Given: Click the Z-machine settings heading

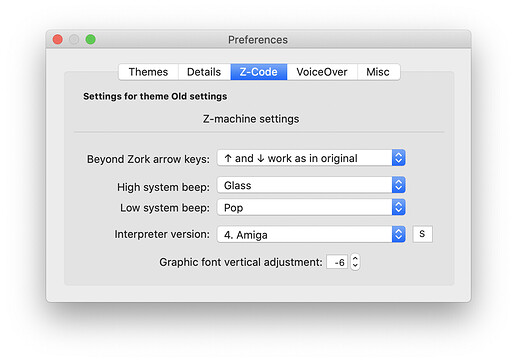Looking at the screenshot, I should coord(251,119).
